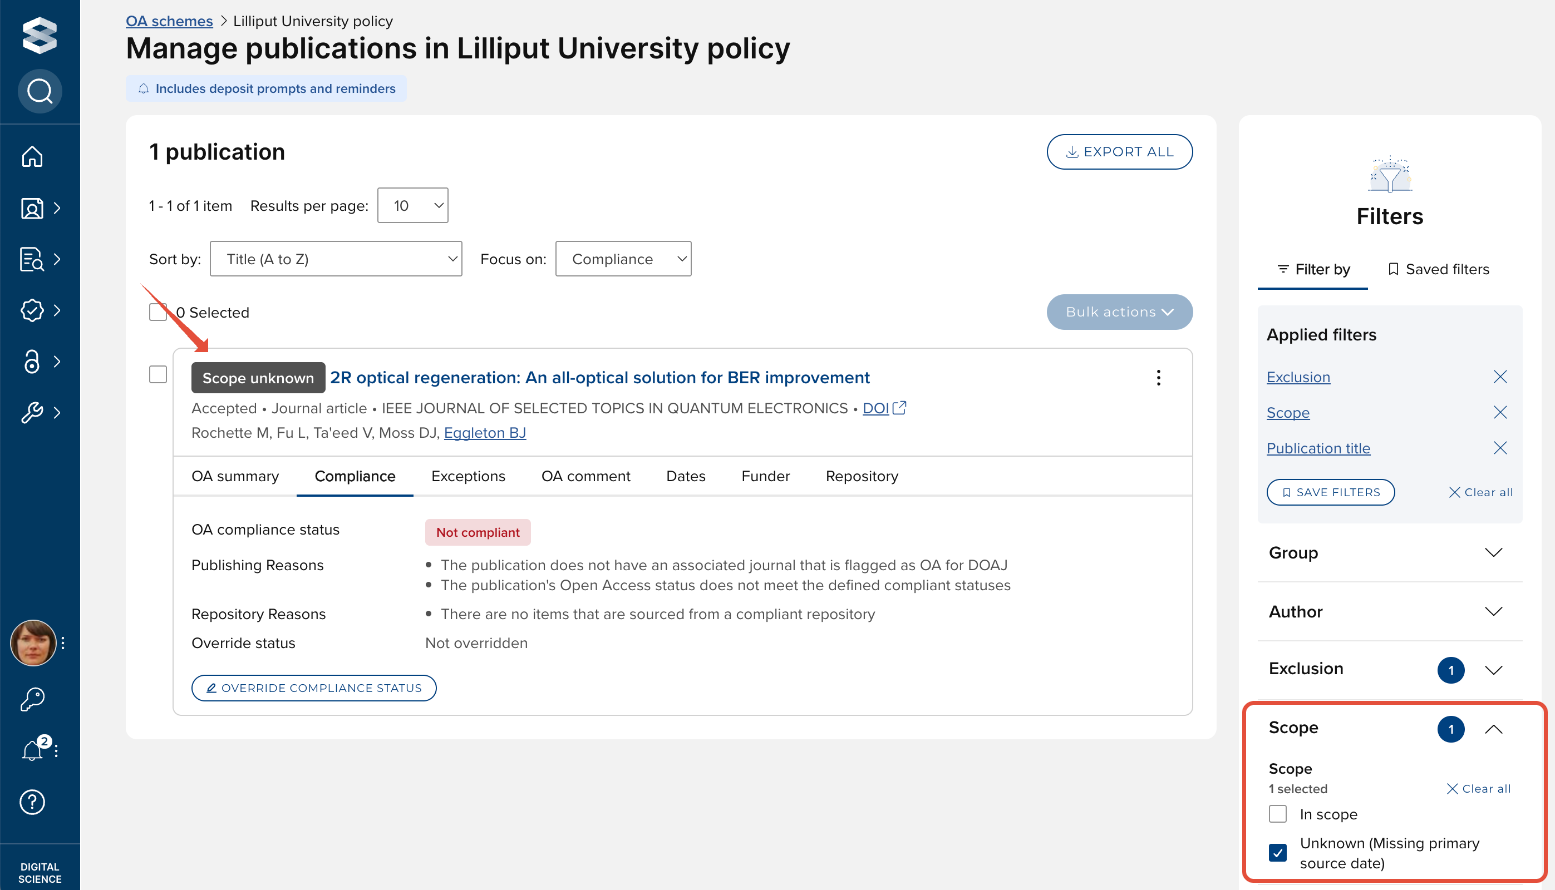Open the search icon in sidebar
Image resolution: width=1555 pixels, height=890 pixels.
(x=40, y=92)
